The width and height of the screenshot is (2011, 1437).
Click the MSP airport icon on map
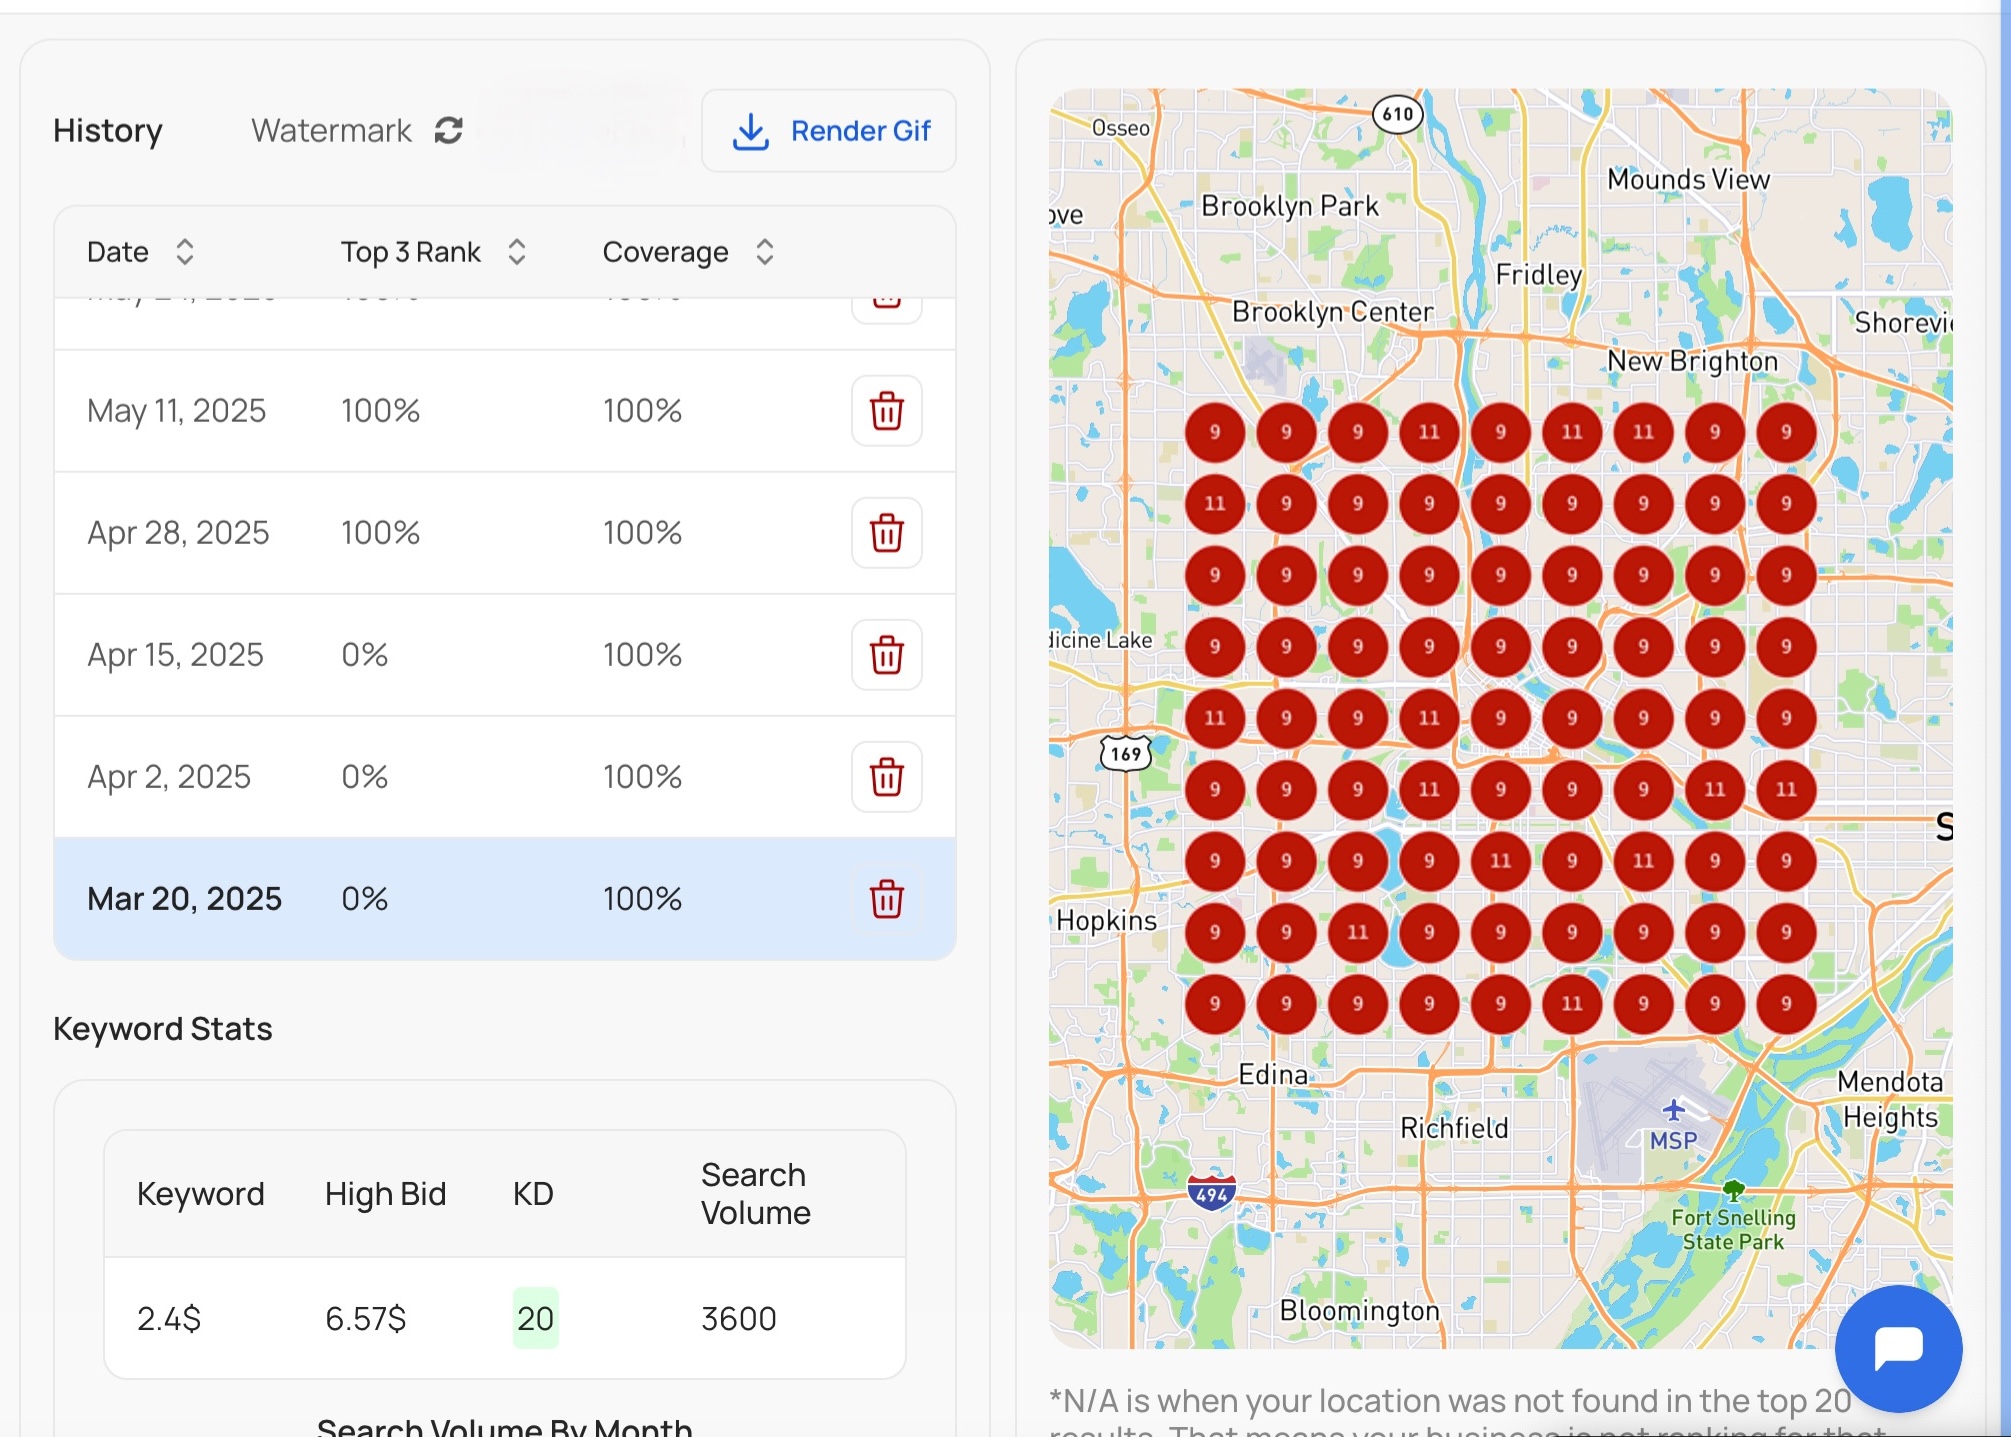1673,1110
